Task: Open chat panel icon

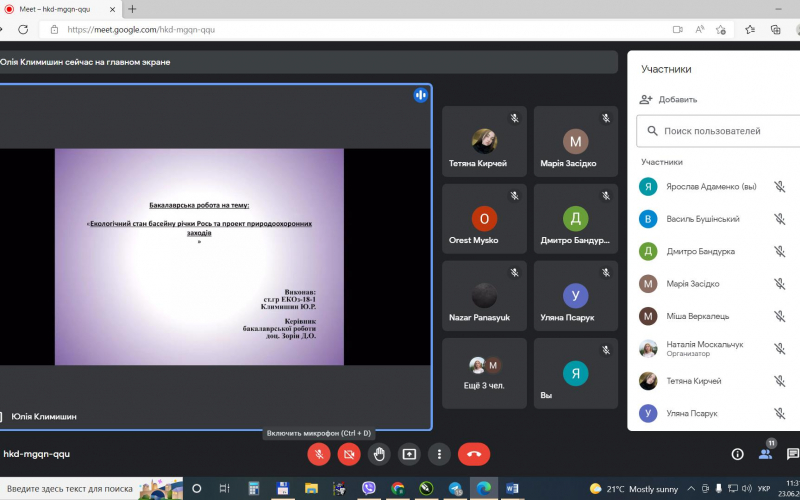Action: click(792, 454)
